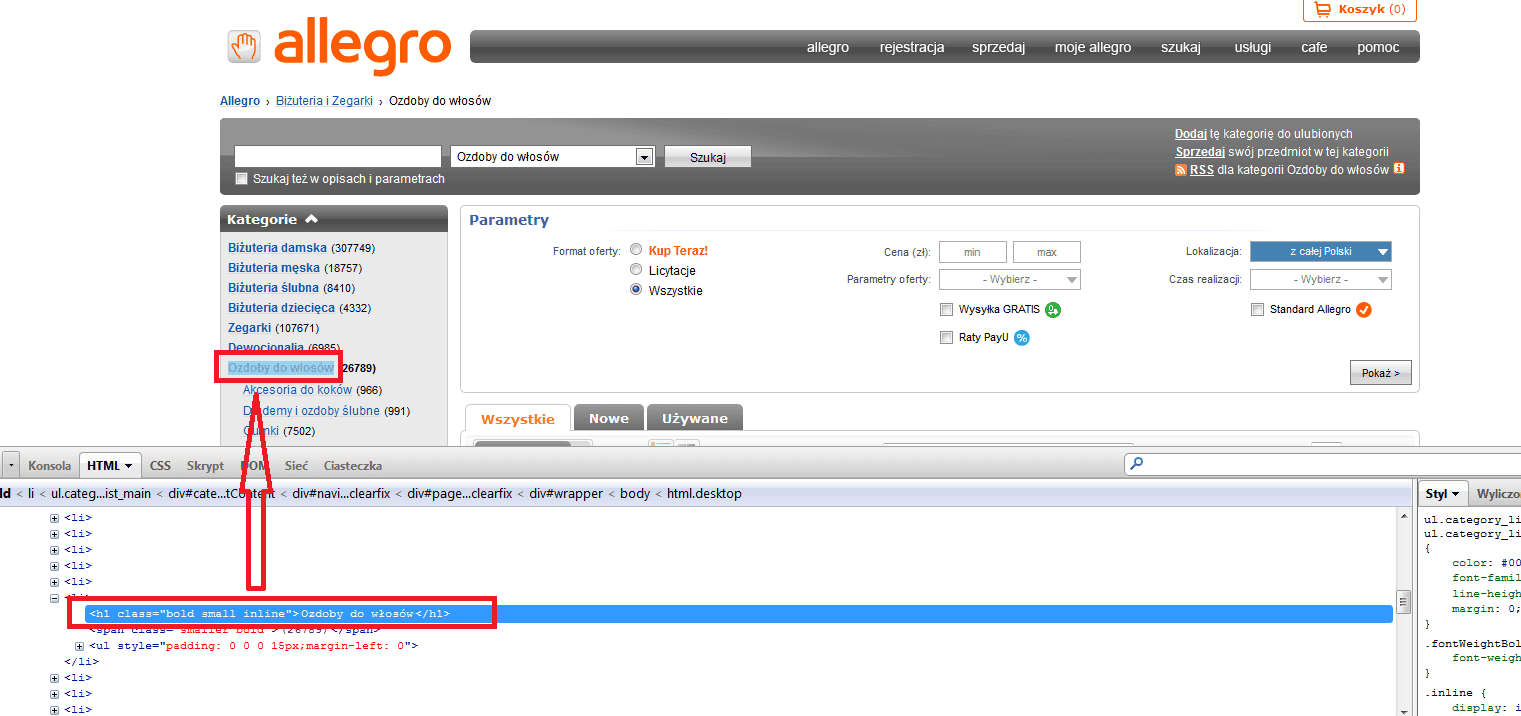Click the Firebug HTML panel vertical scrollbar

coord(1403,603)
